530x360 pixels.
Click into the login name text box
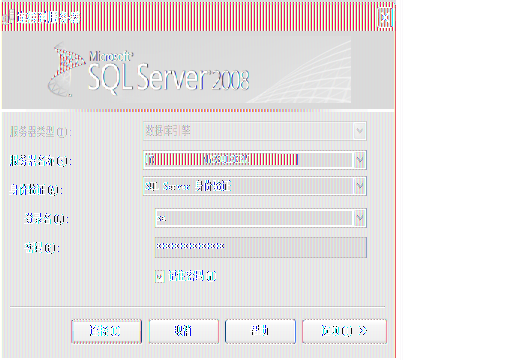254,218
